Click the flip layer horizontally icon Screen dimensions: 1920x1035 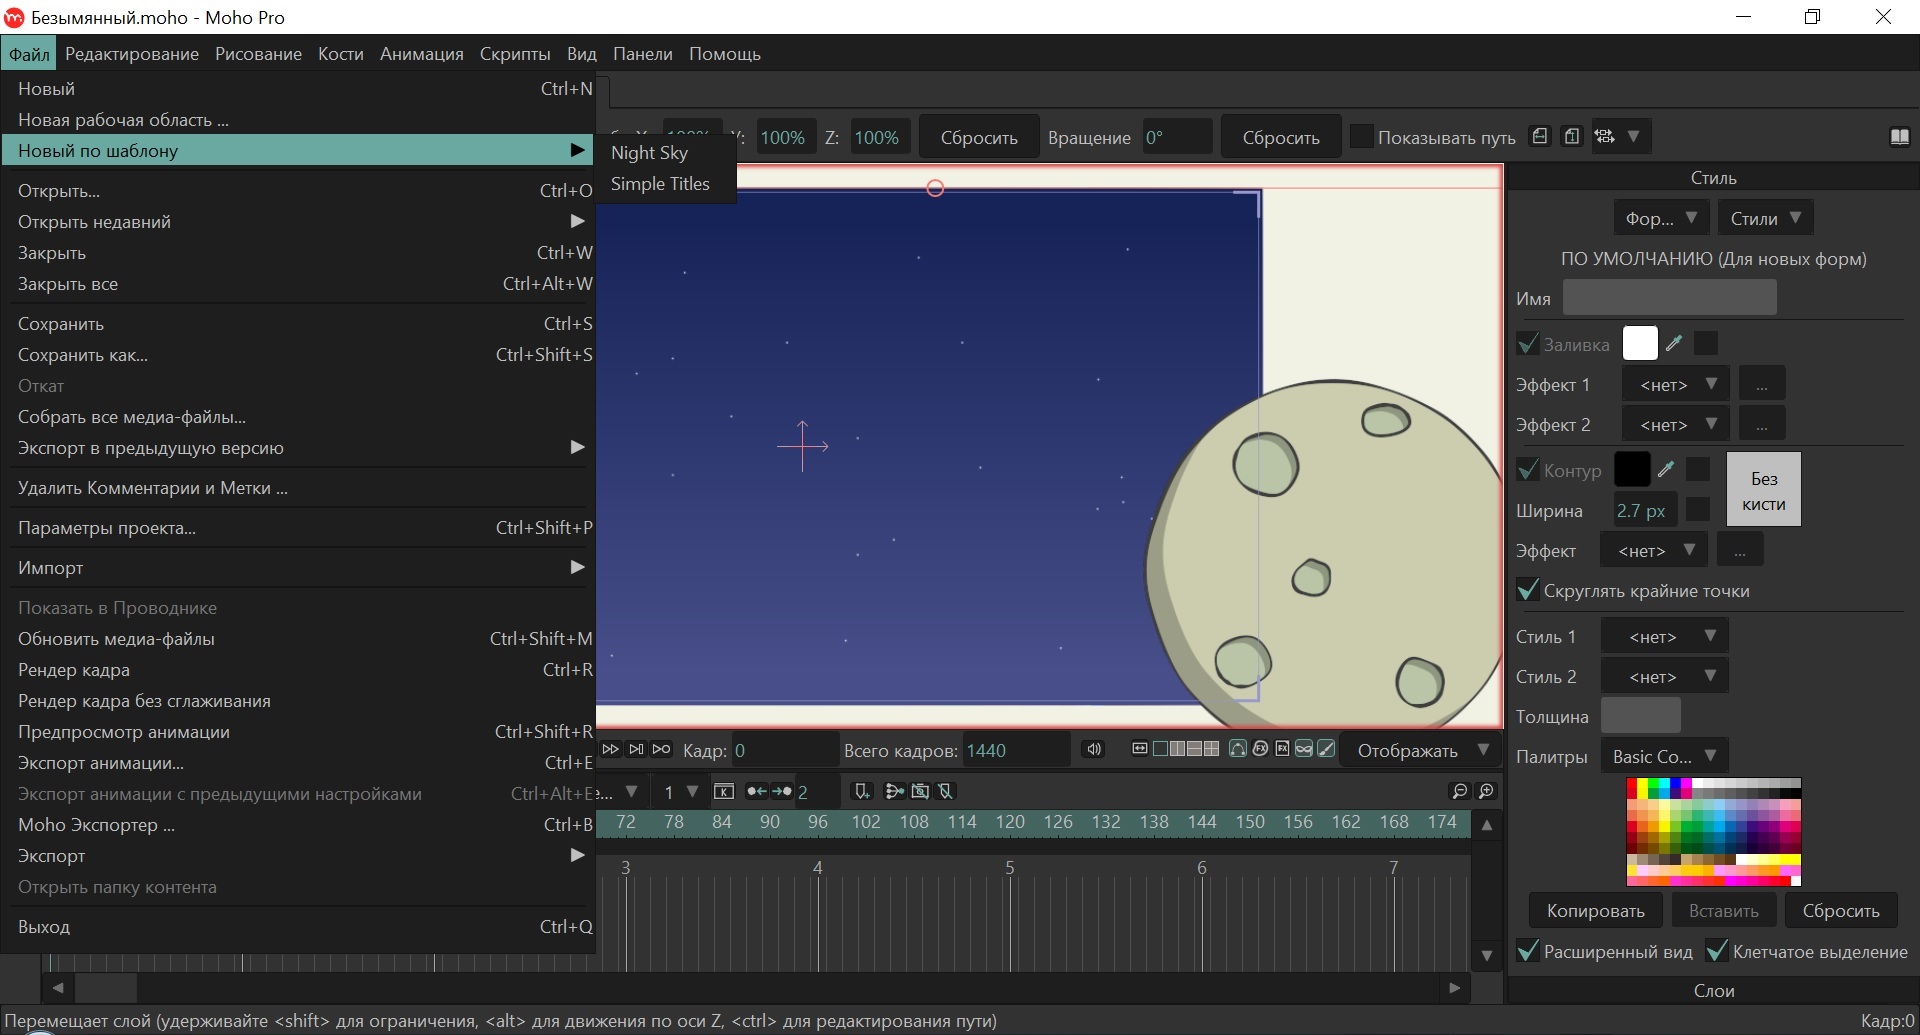(1540, 137)
